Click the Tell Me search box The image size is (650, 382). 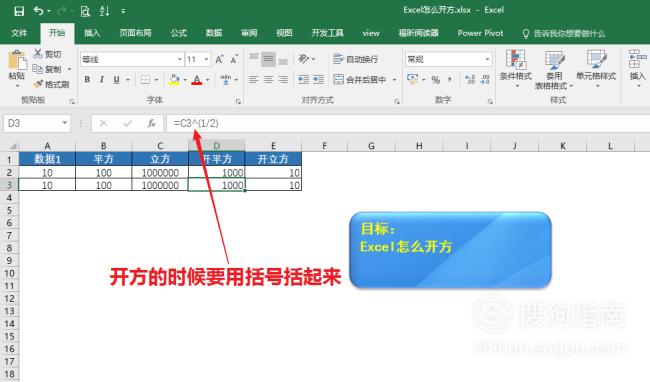coord(564,33)
